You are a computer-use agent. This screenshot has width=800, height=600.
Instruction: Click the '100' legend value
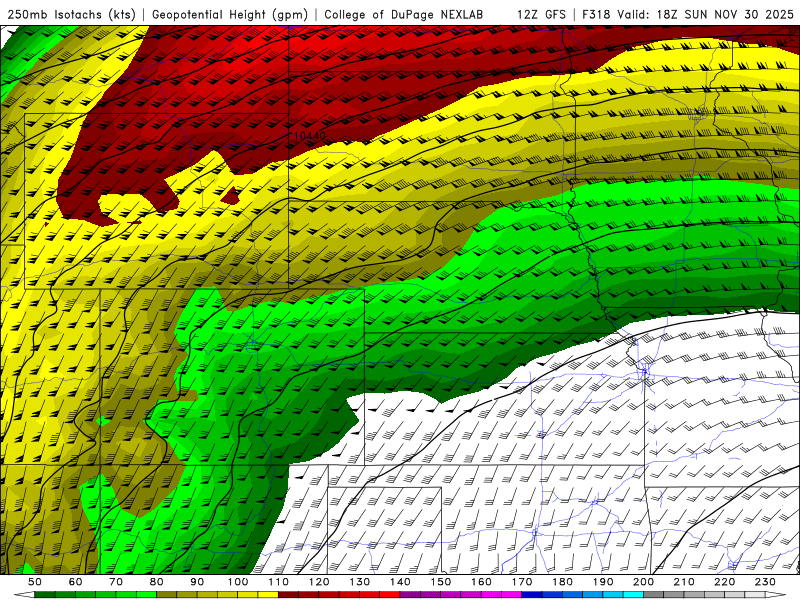238,582
